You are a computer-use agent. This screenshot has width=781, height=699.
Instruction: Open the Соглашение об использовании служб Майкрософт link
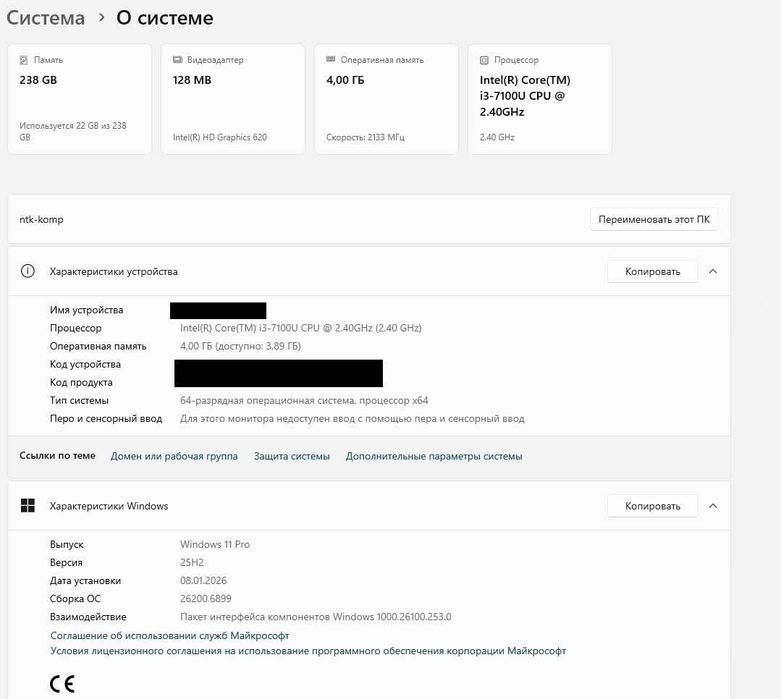point(170,636)
